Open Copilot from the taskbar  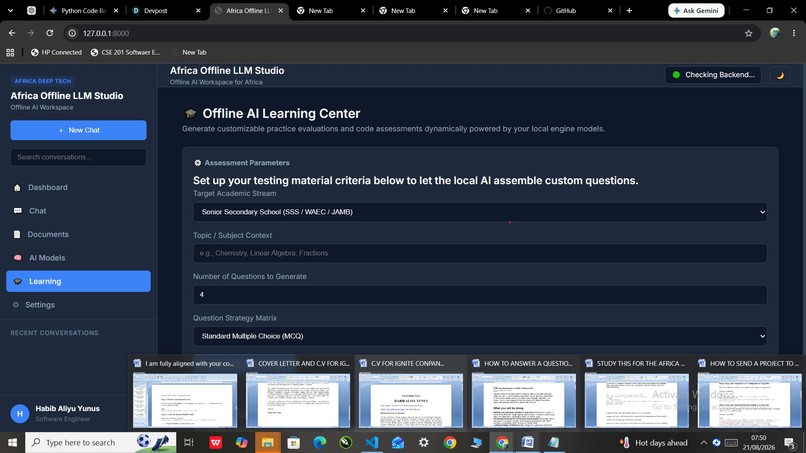[242, 442]
